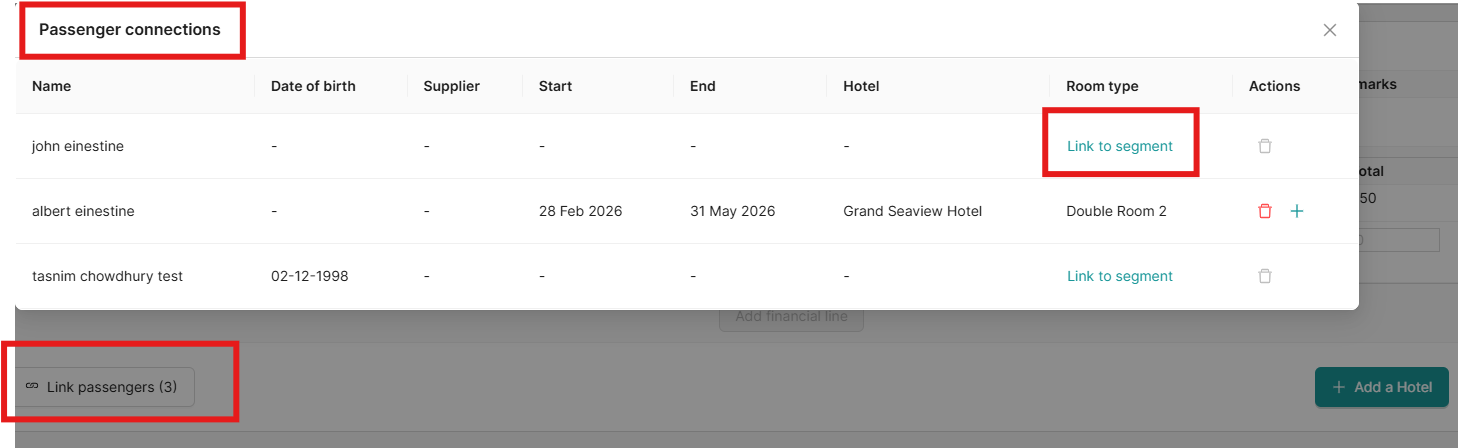Click the Date of birth column header
Screen dimensions: 1458x448
pos(313,86)
